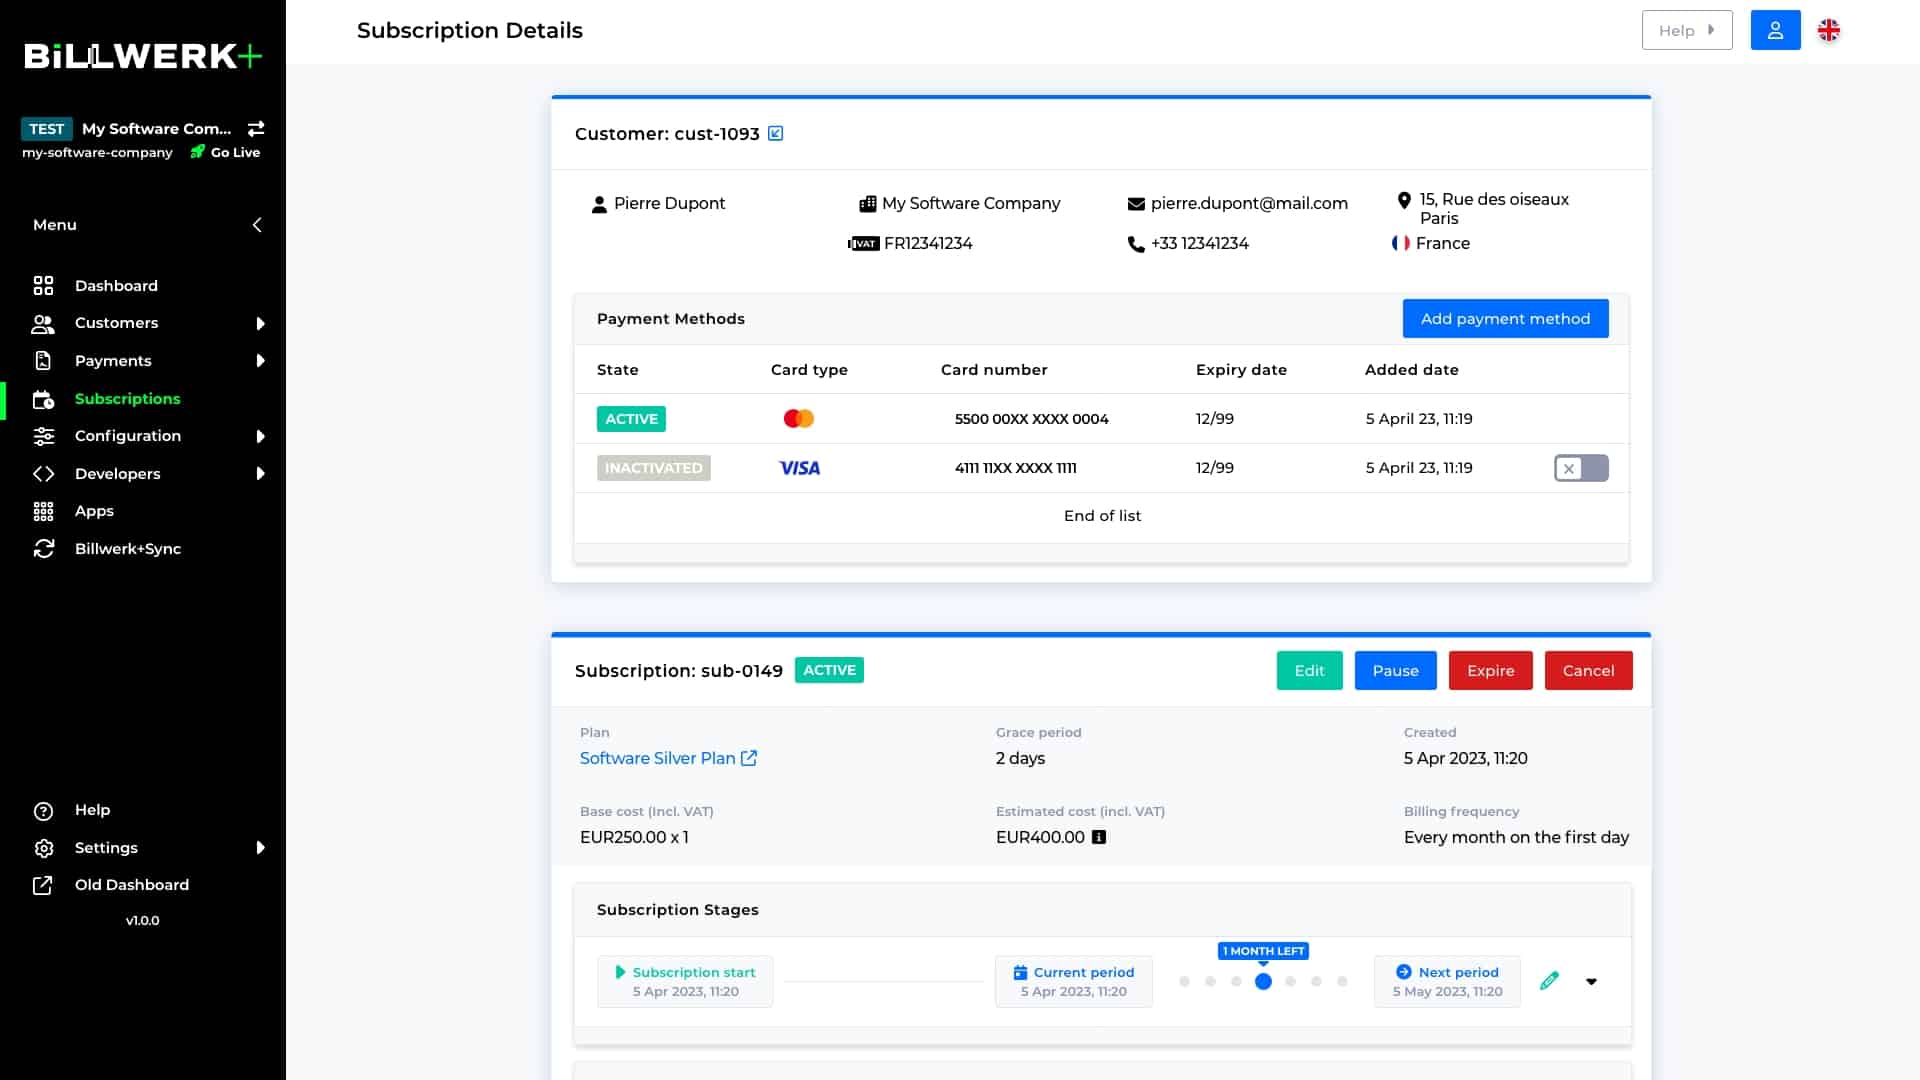The image size is (1920, 1080).
Task: Click the Cancel subscription button
Action: pos(1588,671)
